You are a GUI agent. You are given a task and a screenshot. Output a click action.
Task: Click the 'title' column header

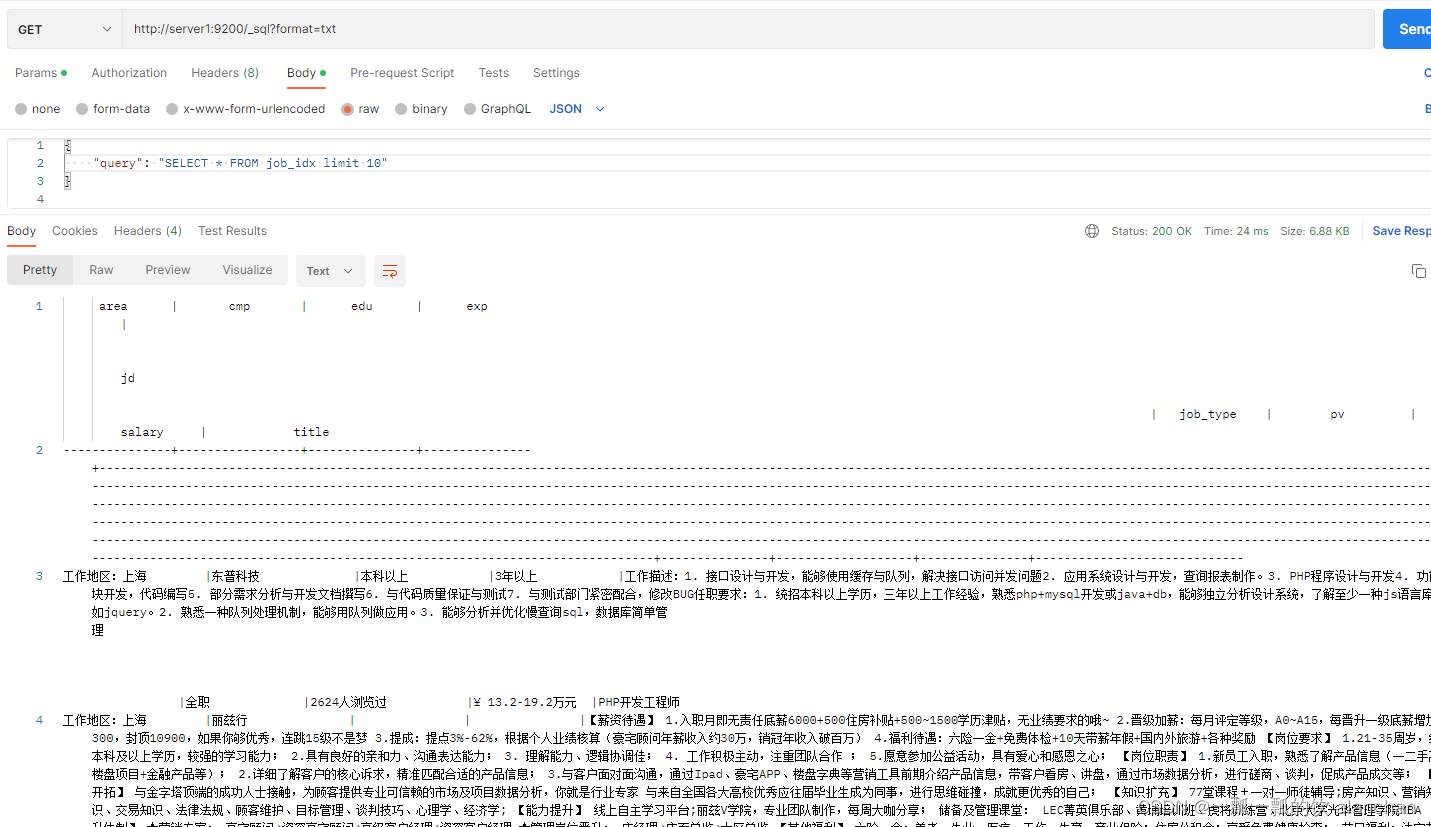[x=311, y=432]
